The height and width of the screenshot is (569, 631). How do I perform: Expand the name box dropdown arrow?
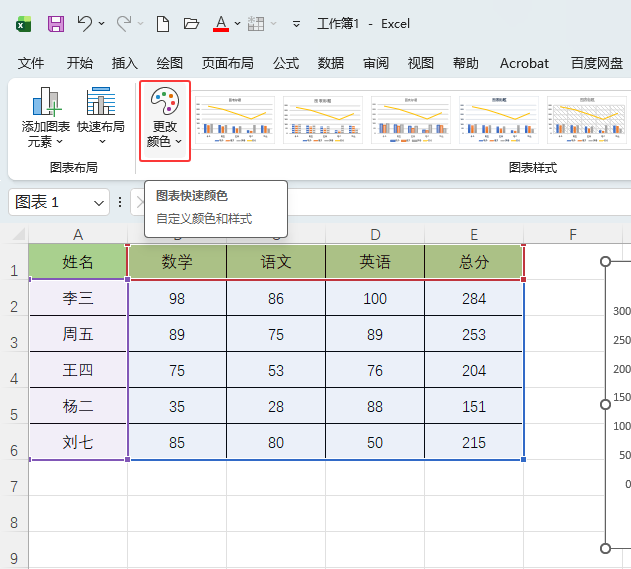pyautogui.click(x=99, y=203)
